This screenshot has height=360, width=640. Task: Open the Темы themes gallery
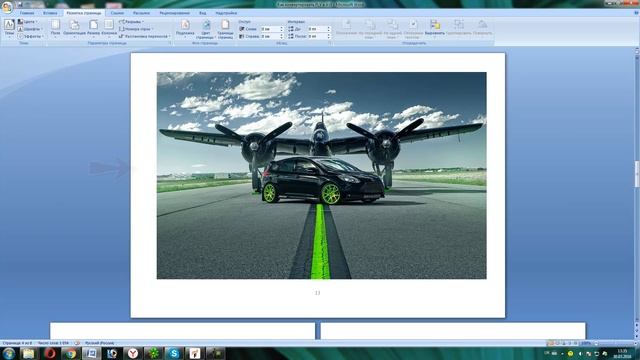tap(9, 28)
